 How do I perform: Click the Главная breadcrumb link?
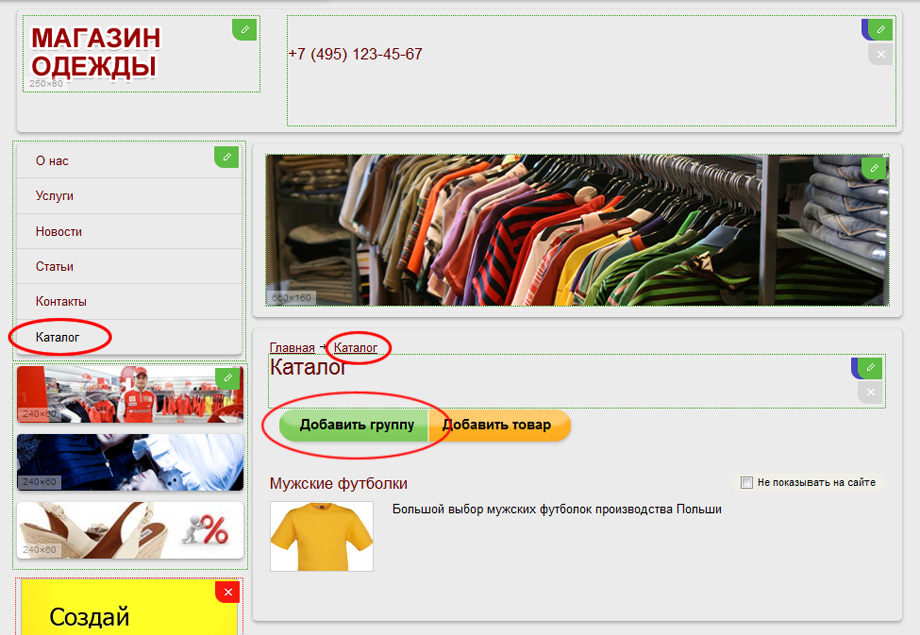(x=292, y=348)
